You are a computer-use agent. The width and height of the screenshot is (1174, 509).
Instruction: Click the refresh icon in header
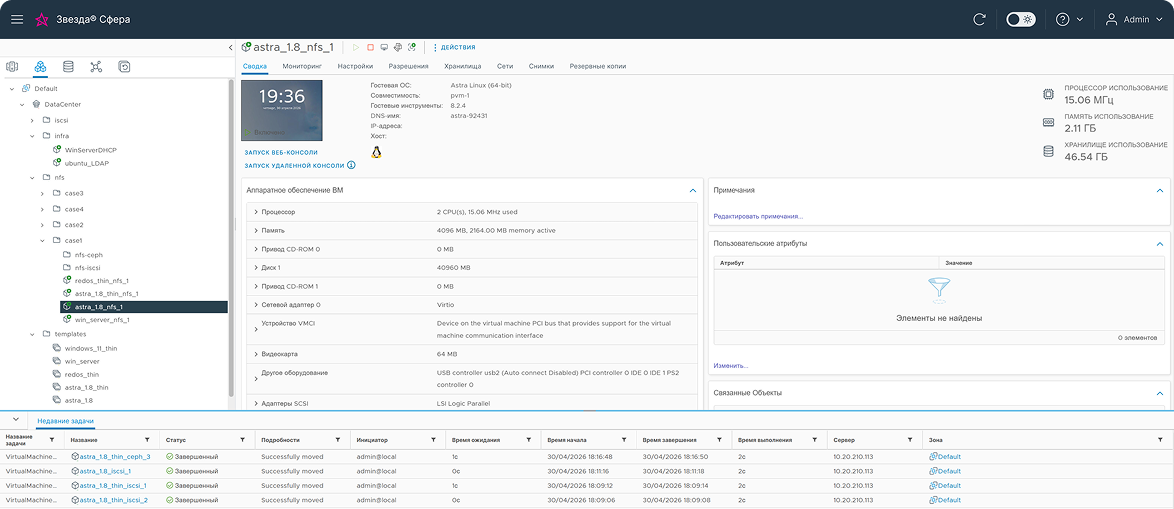(x=979, y=19)
